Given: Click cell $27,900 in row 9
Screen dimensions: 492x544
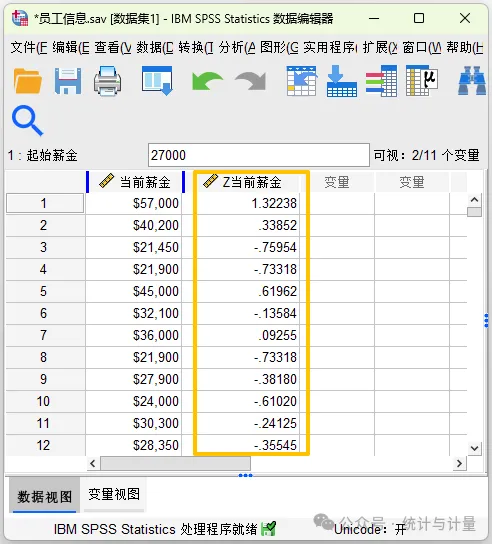Looking at the screenshot, I should click(134, 379).
